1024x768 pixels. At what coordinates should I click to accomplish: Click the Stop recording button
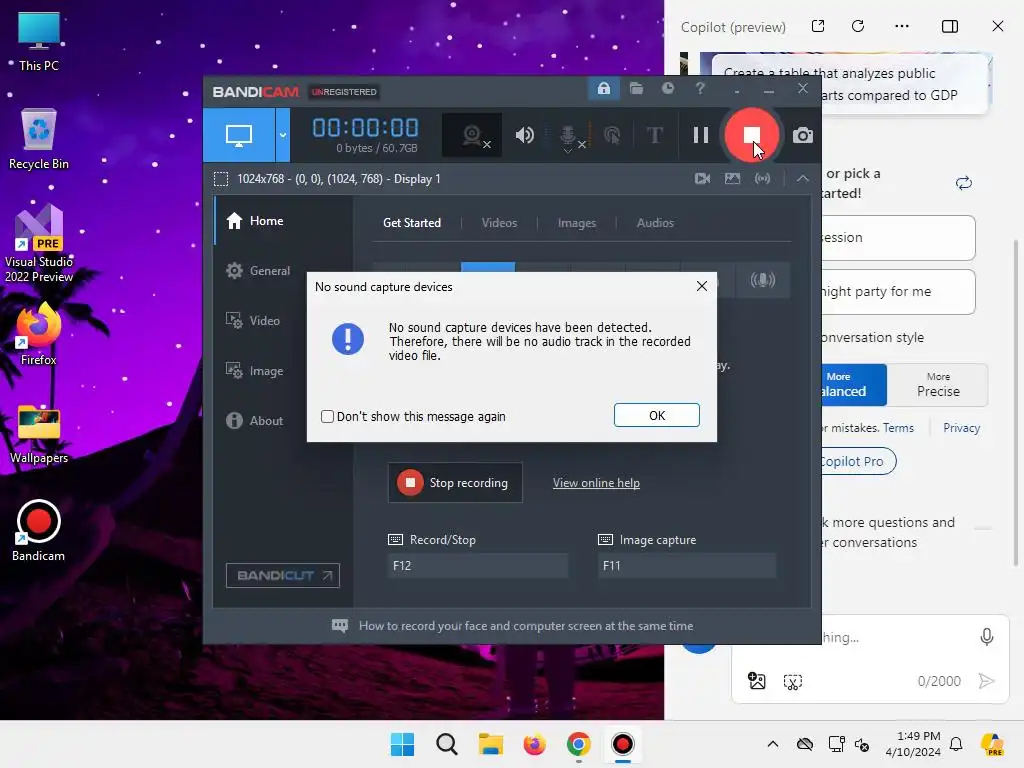point(455,483)
